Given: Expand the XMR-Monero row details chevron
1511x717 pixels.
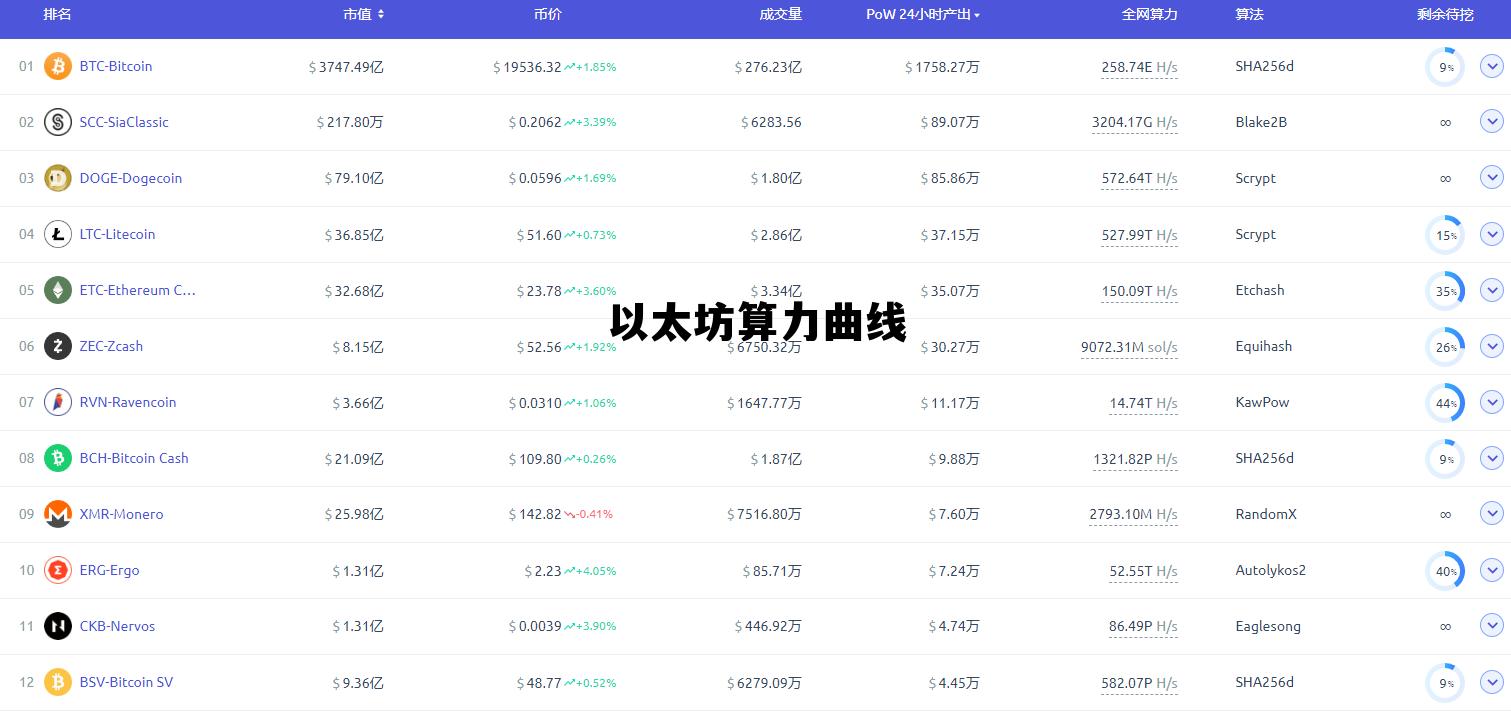Looking at the screenshot, I should tap(1490, 513).
